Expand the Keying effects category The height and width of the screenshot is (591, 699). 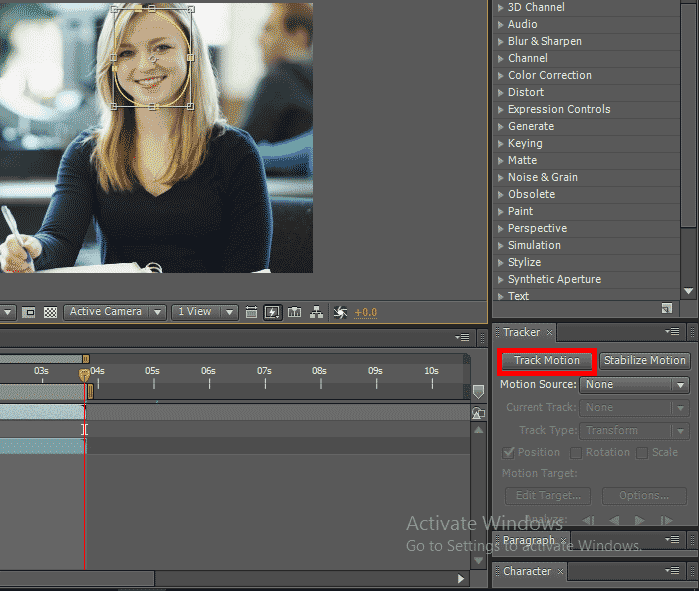click(501, 144)
